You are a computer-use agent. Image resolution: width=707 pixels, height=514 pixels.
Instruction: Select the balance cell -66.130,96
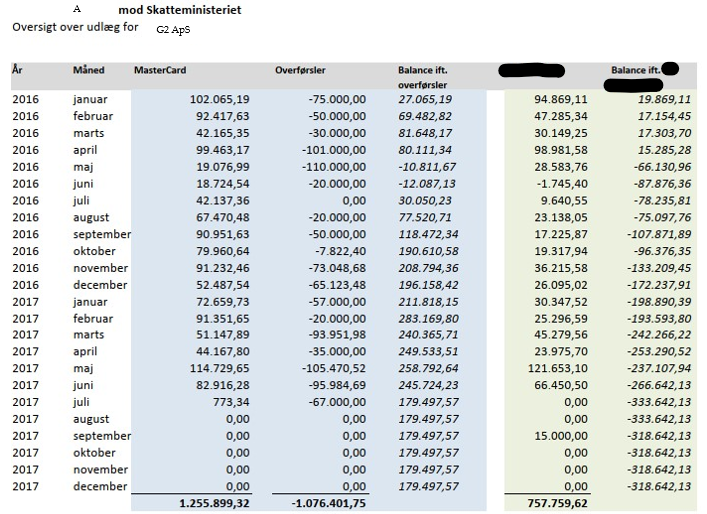coord(655,167)
